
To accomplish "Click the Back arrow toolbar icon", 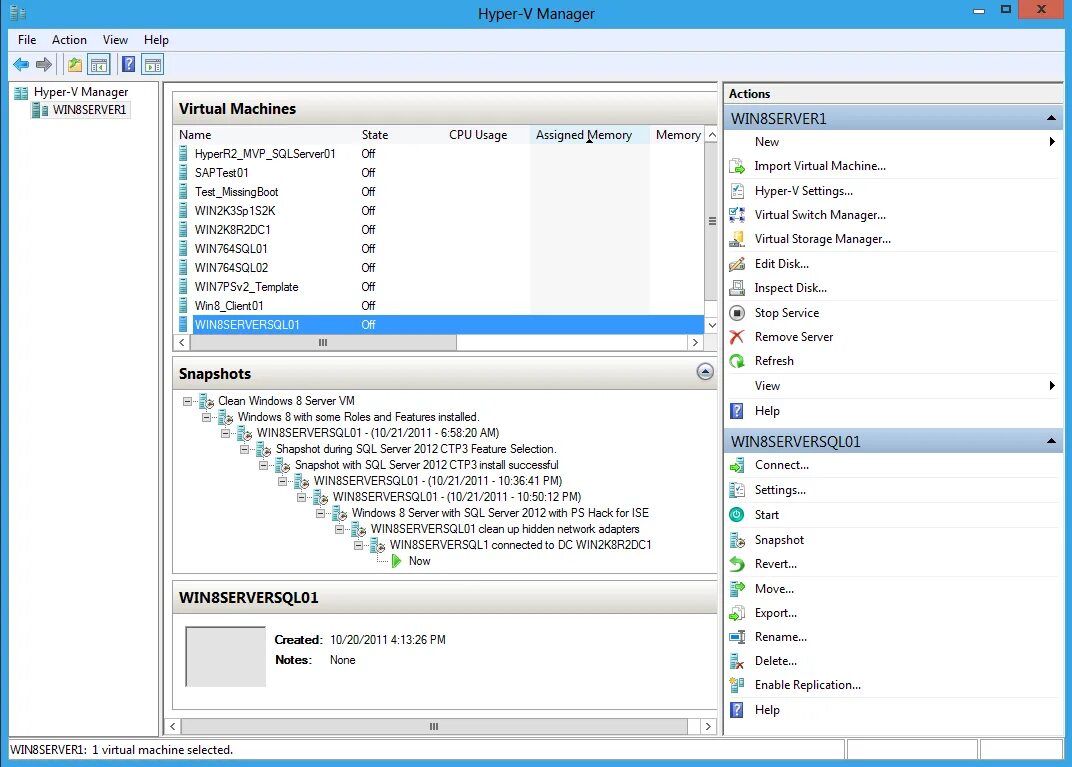I will coord(21,65).
